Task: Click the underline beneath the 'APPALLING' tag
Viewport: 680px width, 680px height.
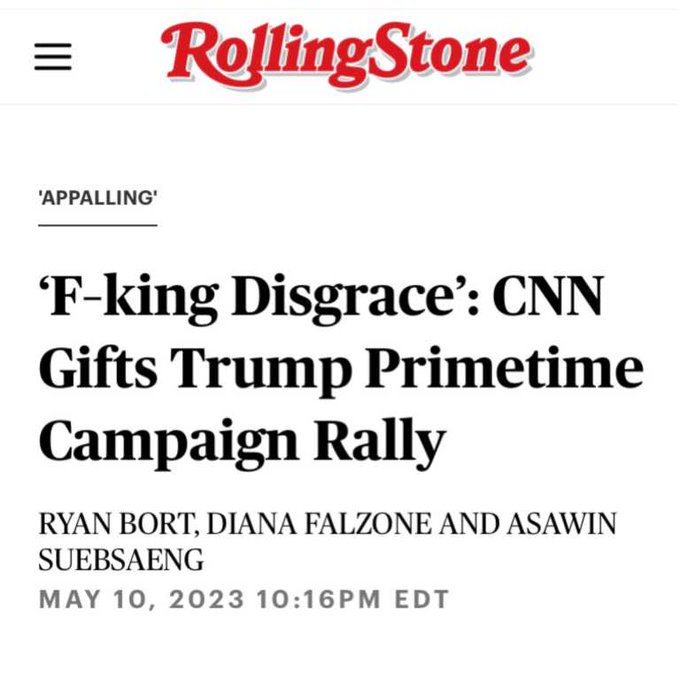Action: point(98,225)
